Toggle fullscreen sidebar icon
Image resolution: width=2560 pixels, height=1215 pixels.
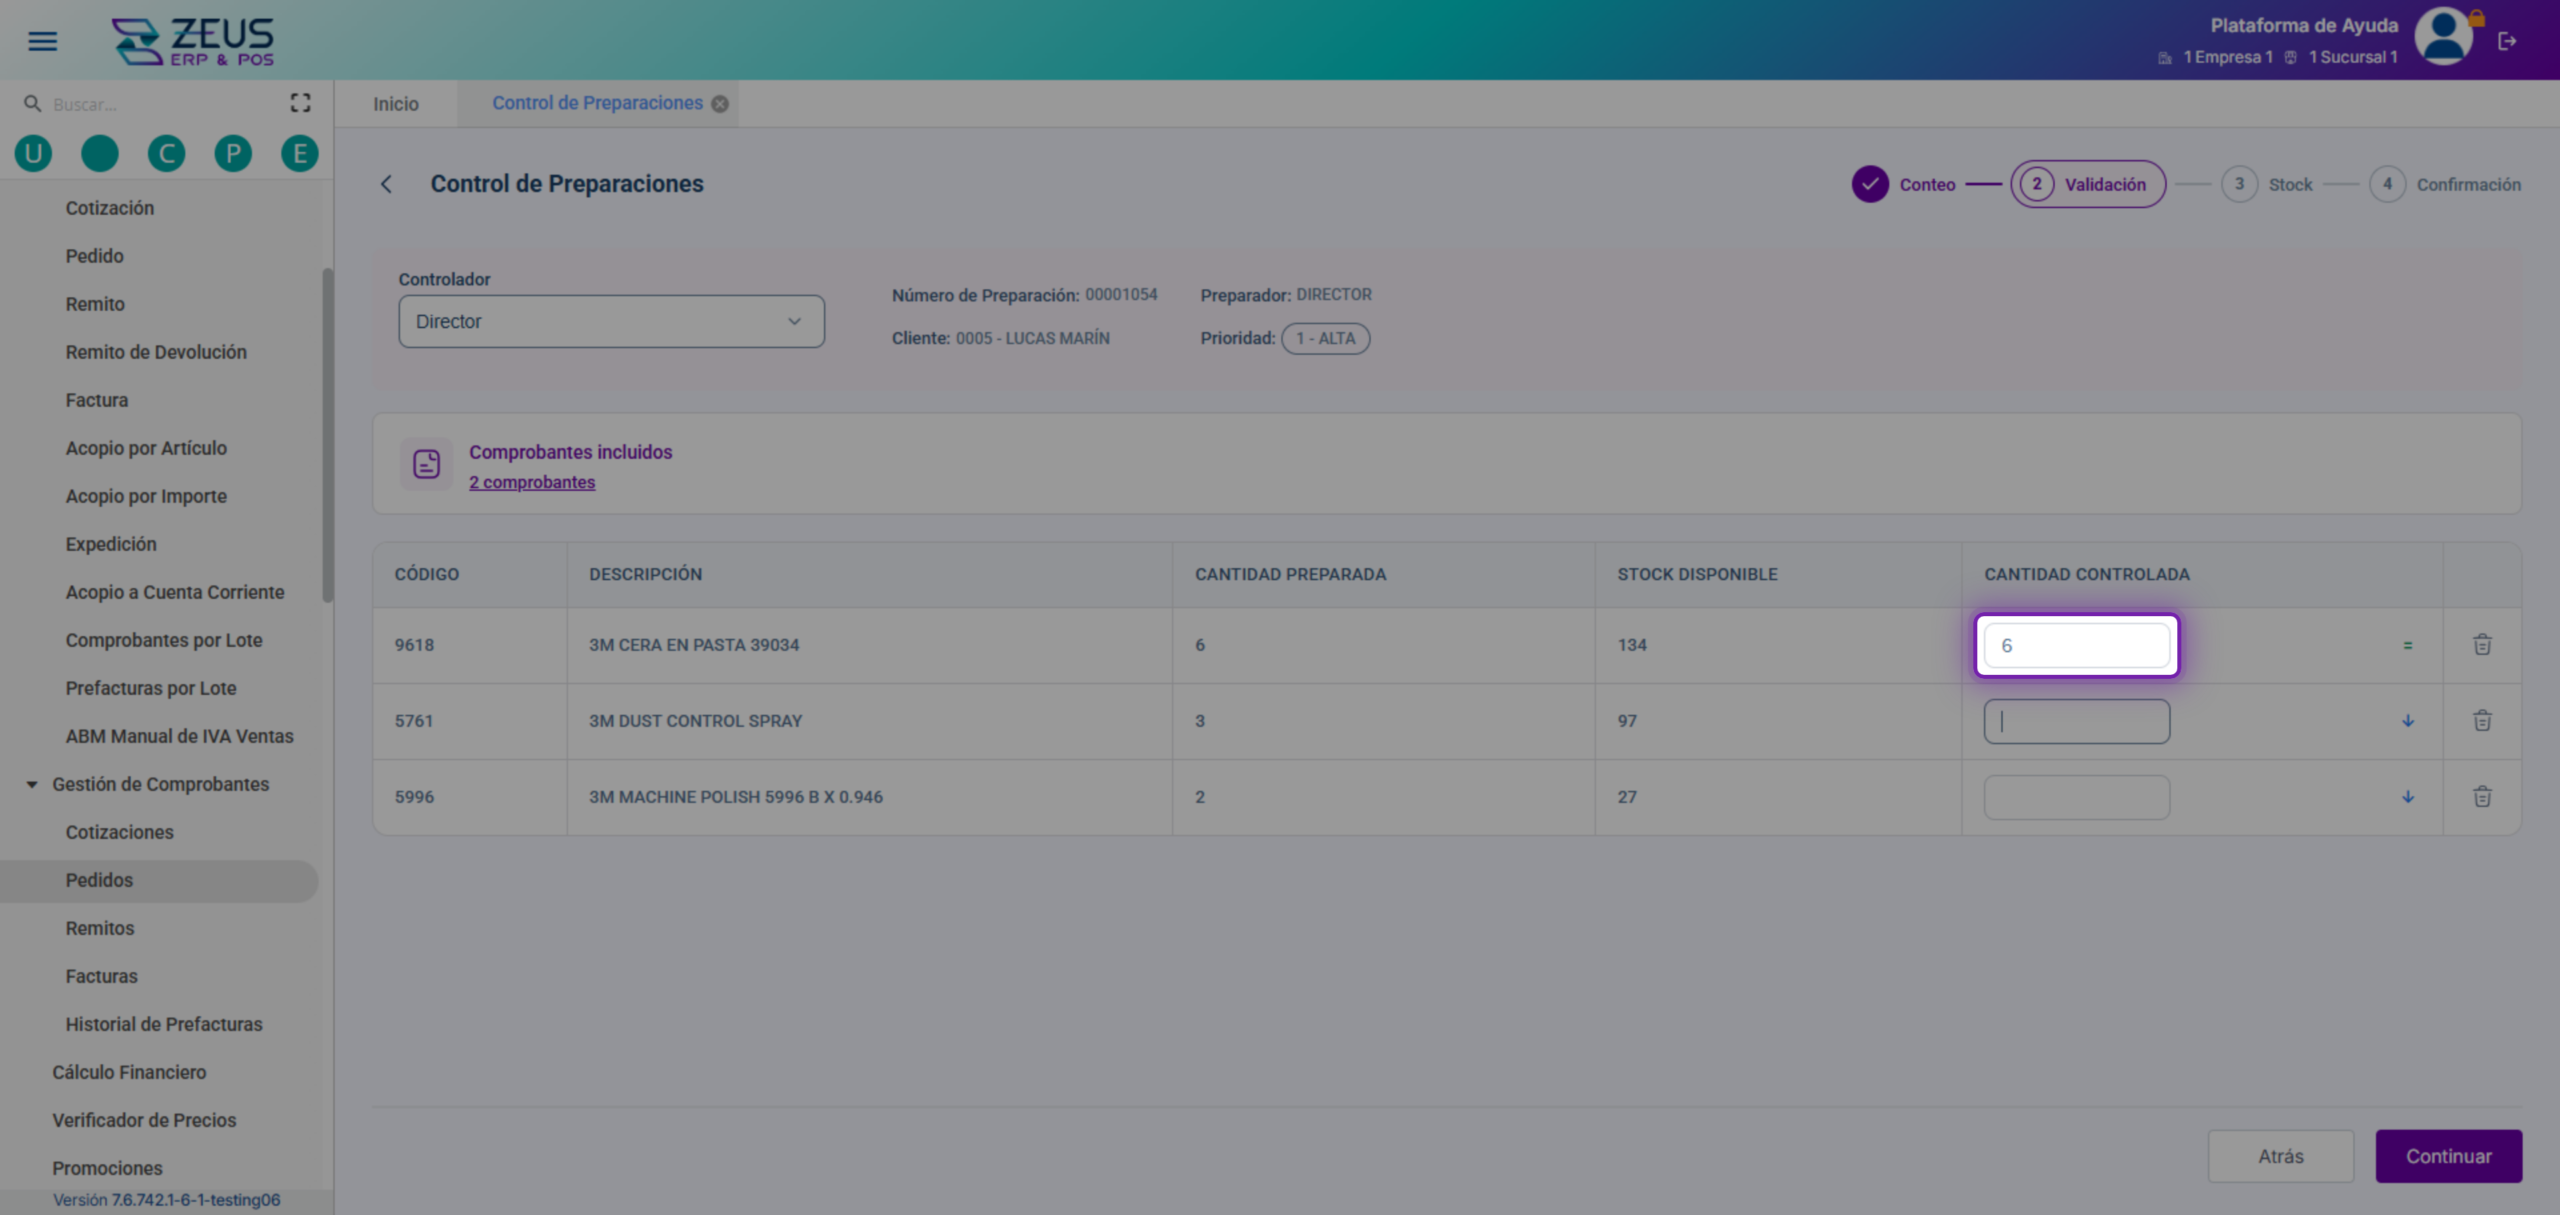(x=300, y=103)
